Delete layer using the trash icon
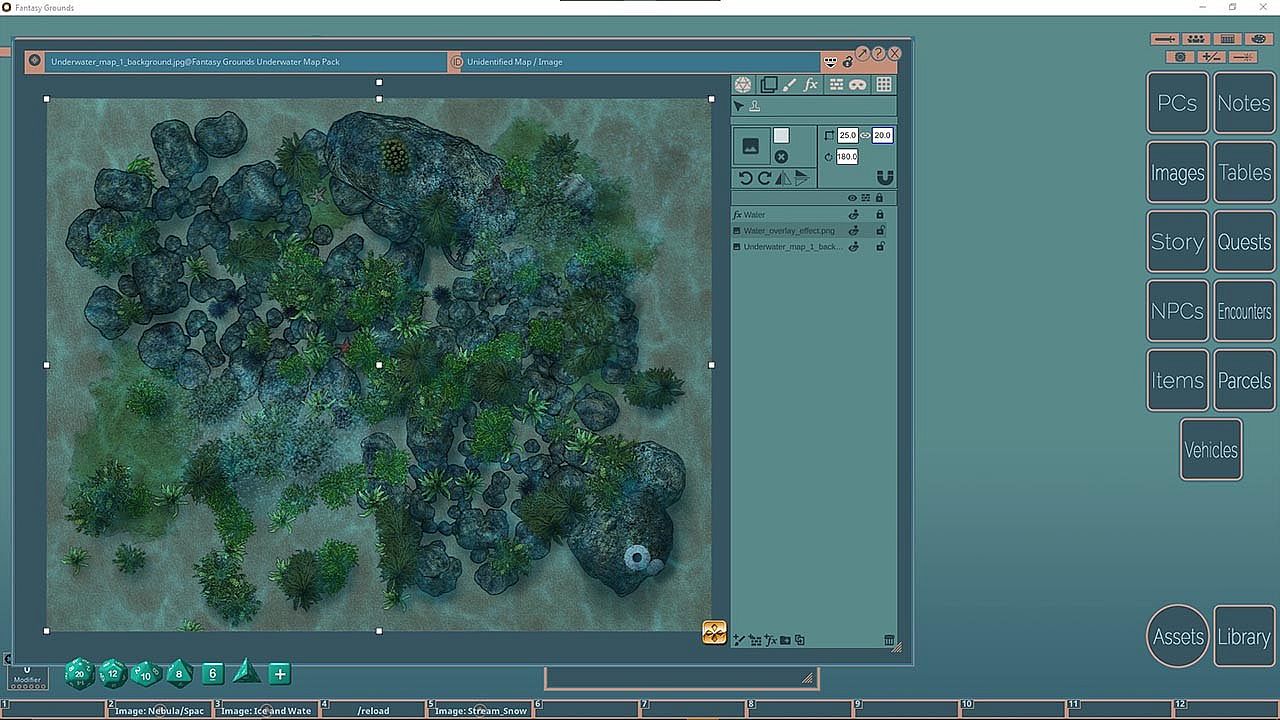This screenshot has width=1280, height=720. coord(889,640)
